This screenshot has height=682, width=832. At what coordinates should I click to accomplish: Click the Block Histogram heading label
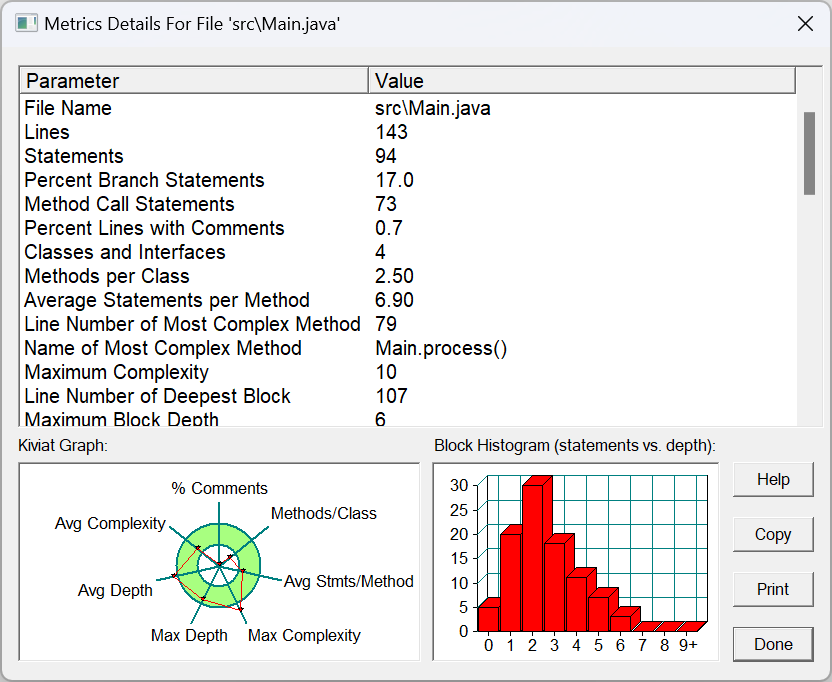(x=575, y=445)
